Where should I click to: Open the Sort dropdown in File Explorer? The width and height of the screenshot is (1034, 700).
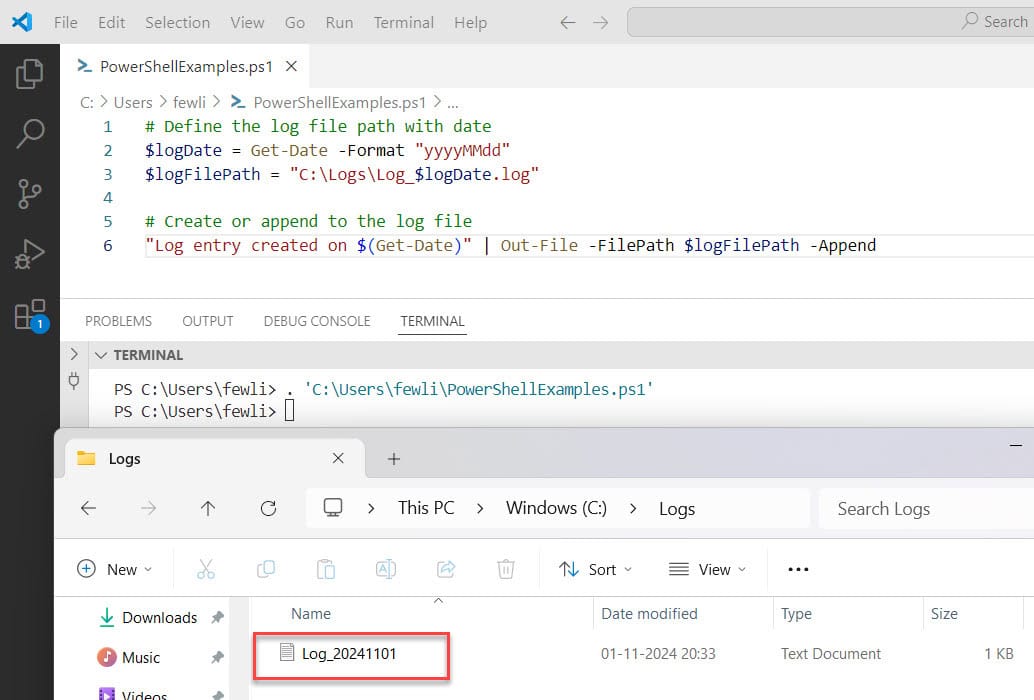[x=595, y=568]
